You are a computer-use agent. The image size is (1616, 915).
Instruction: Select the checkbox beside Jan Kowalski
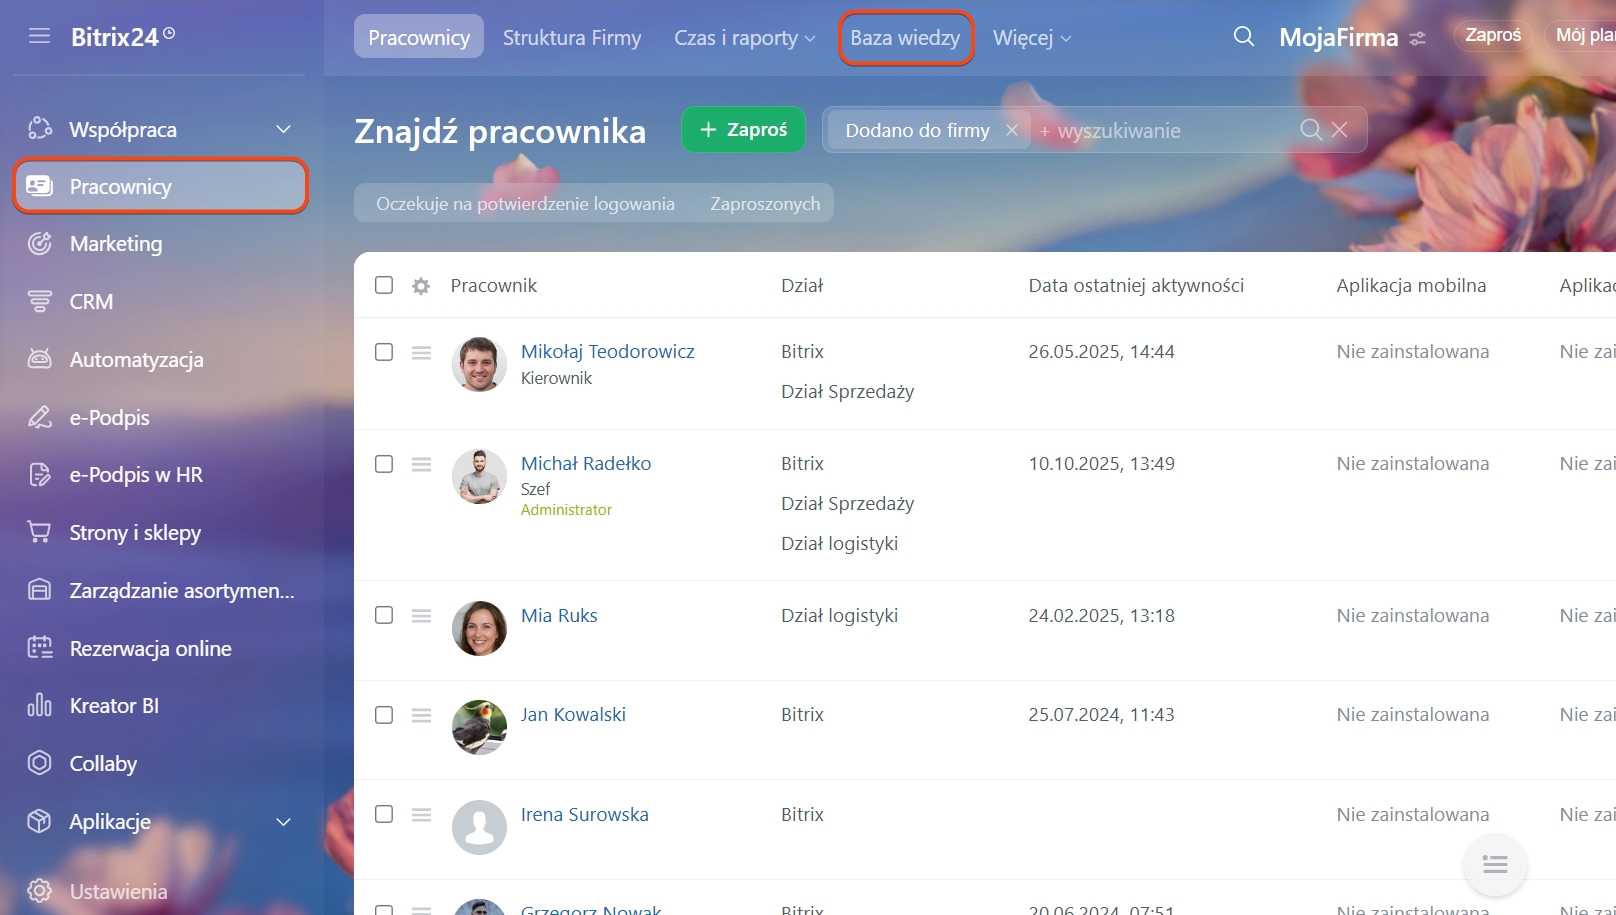tap(384, 715)
